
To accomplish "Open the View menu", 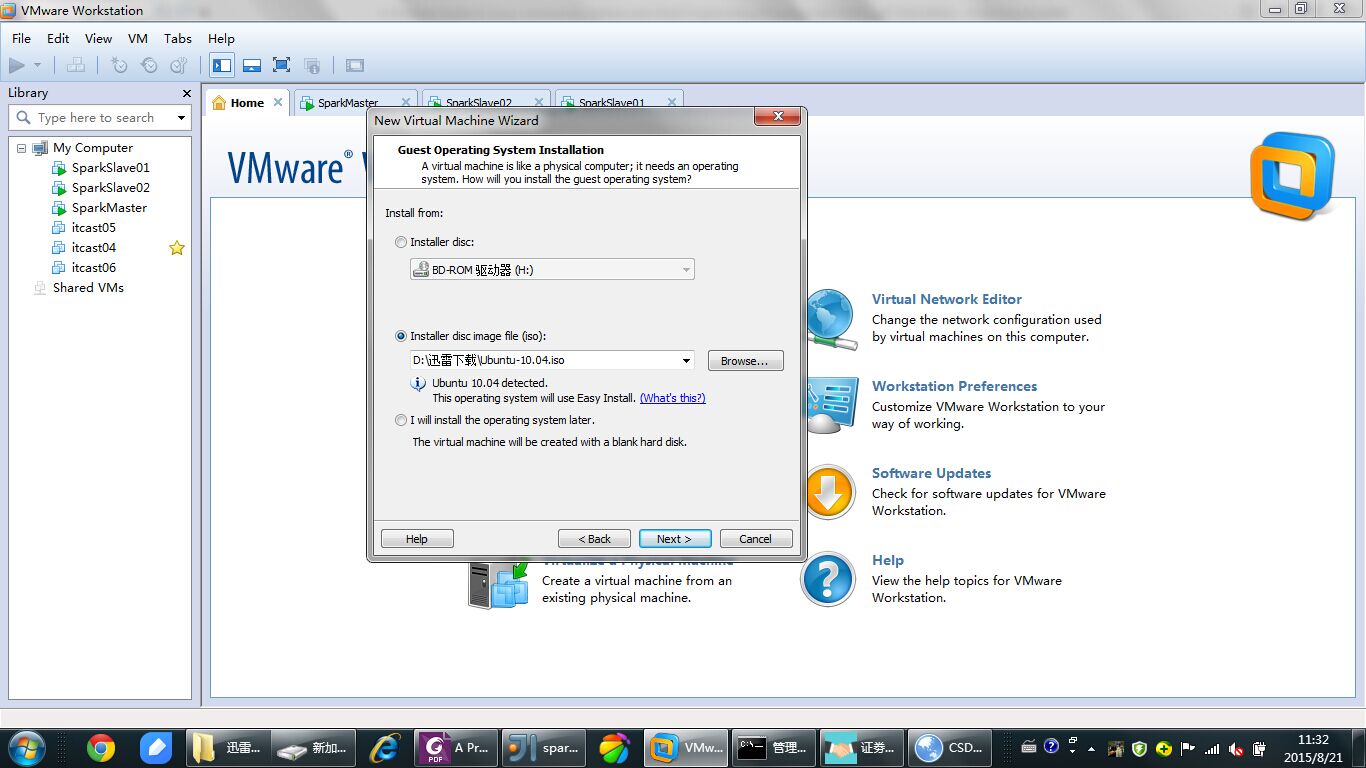I will click(98, 38).
